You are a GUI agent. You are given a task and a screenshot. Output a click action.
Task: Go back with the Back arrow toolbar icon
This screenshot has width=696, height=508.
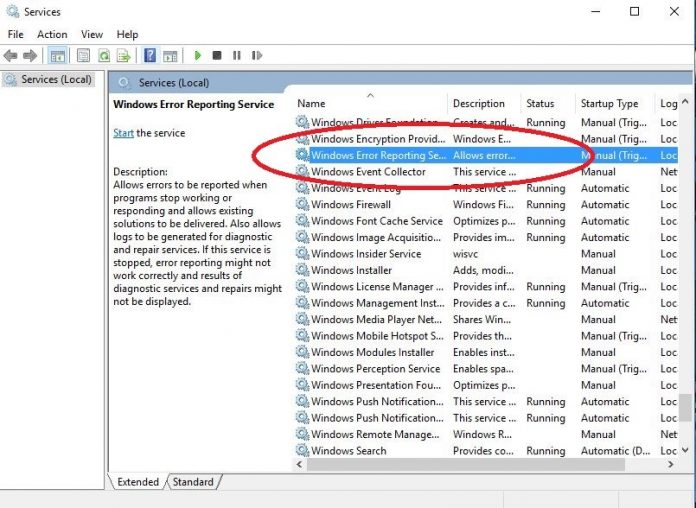10,56
